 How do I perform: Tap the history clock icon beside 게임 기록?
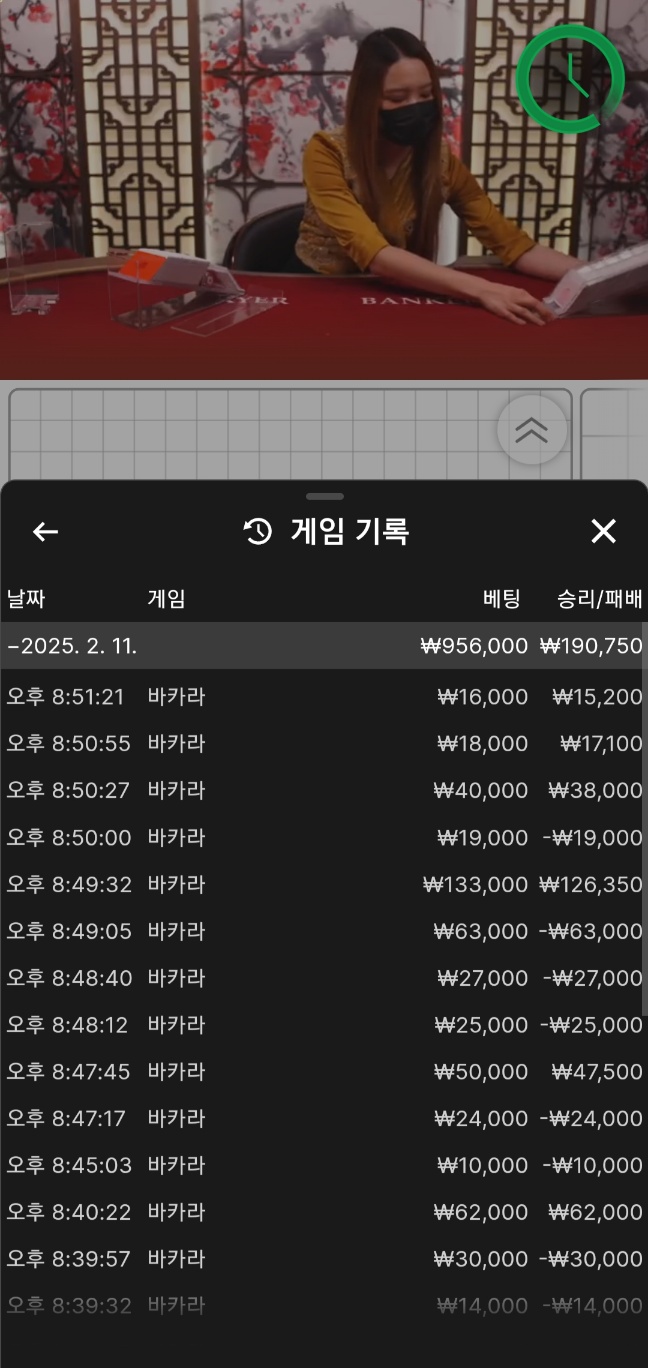pyautogui.click(x=258, y=532)
